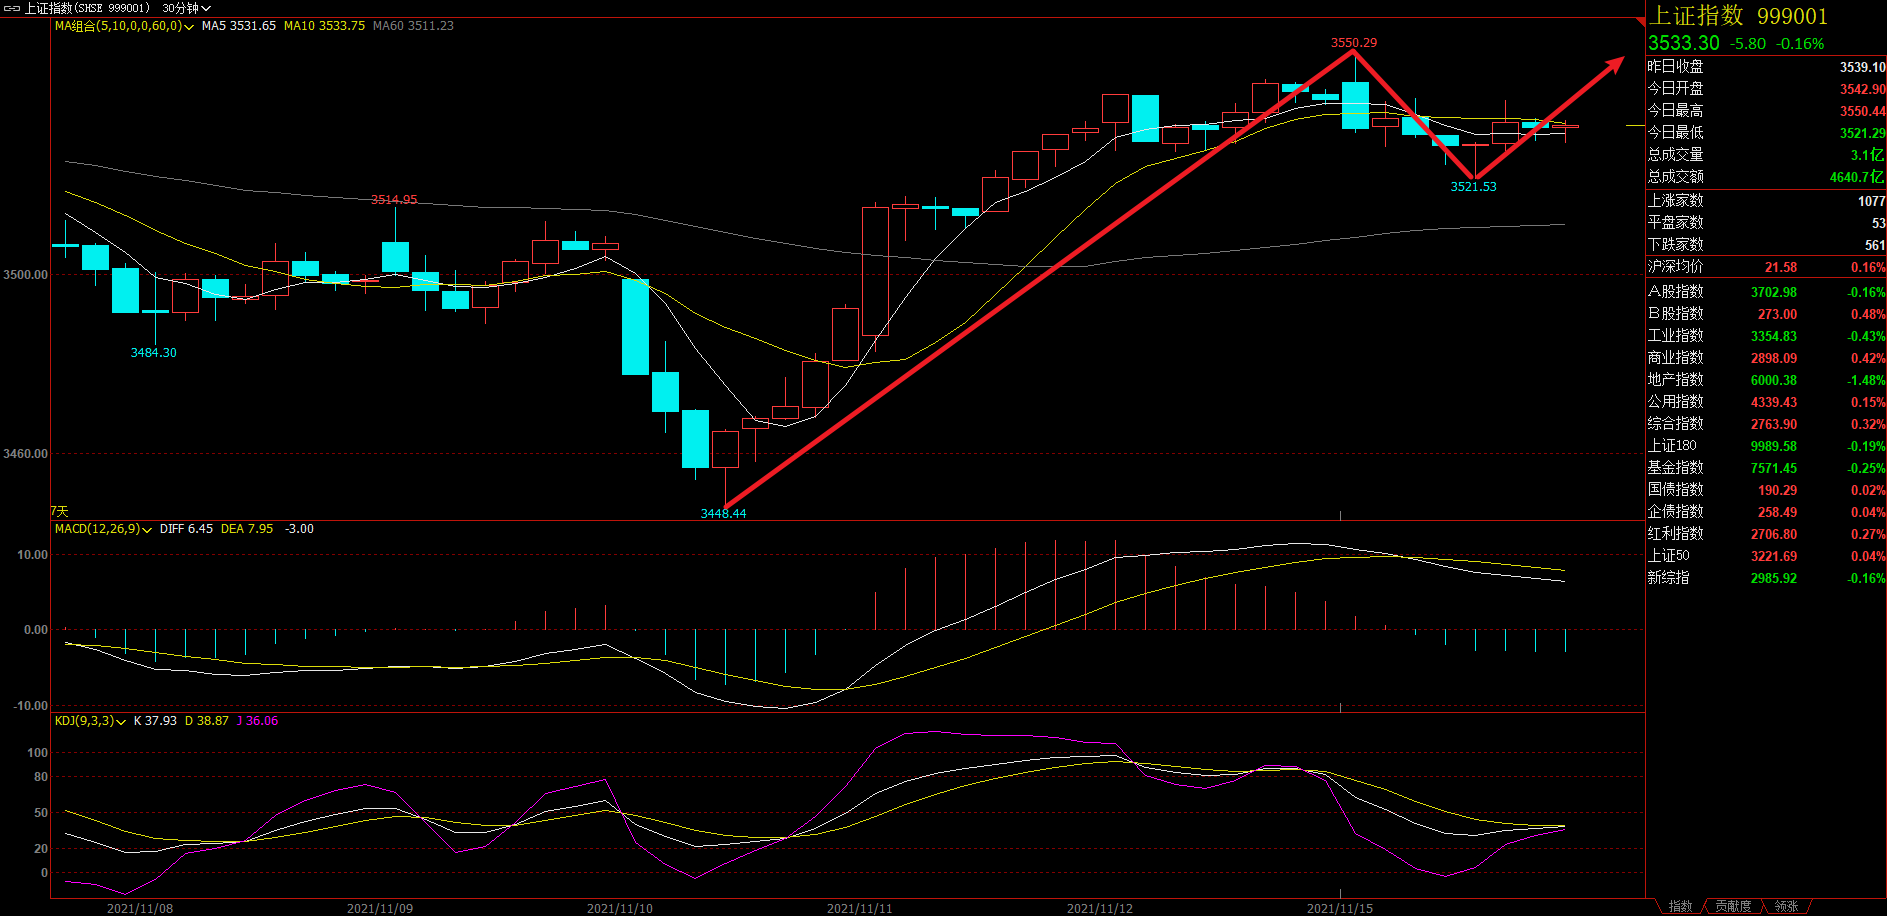Open the 贡献度 tab
This screenshot has height=916, width=1887.
point(1733,906)
